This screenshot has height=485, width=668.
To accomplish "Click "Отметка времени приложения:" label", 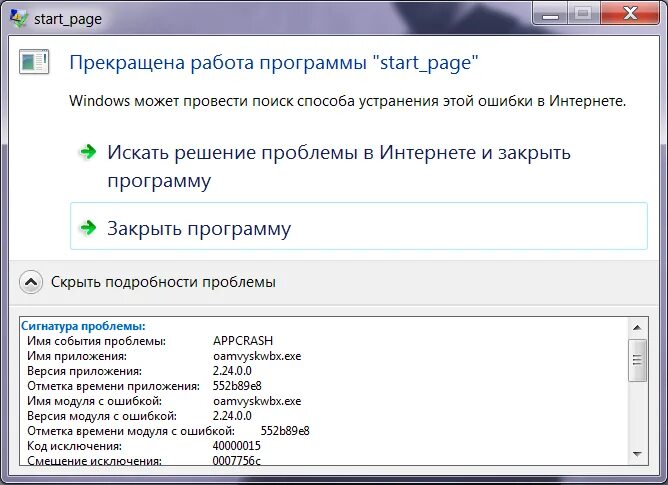I will (113, 386).
